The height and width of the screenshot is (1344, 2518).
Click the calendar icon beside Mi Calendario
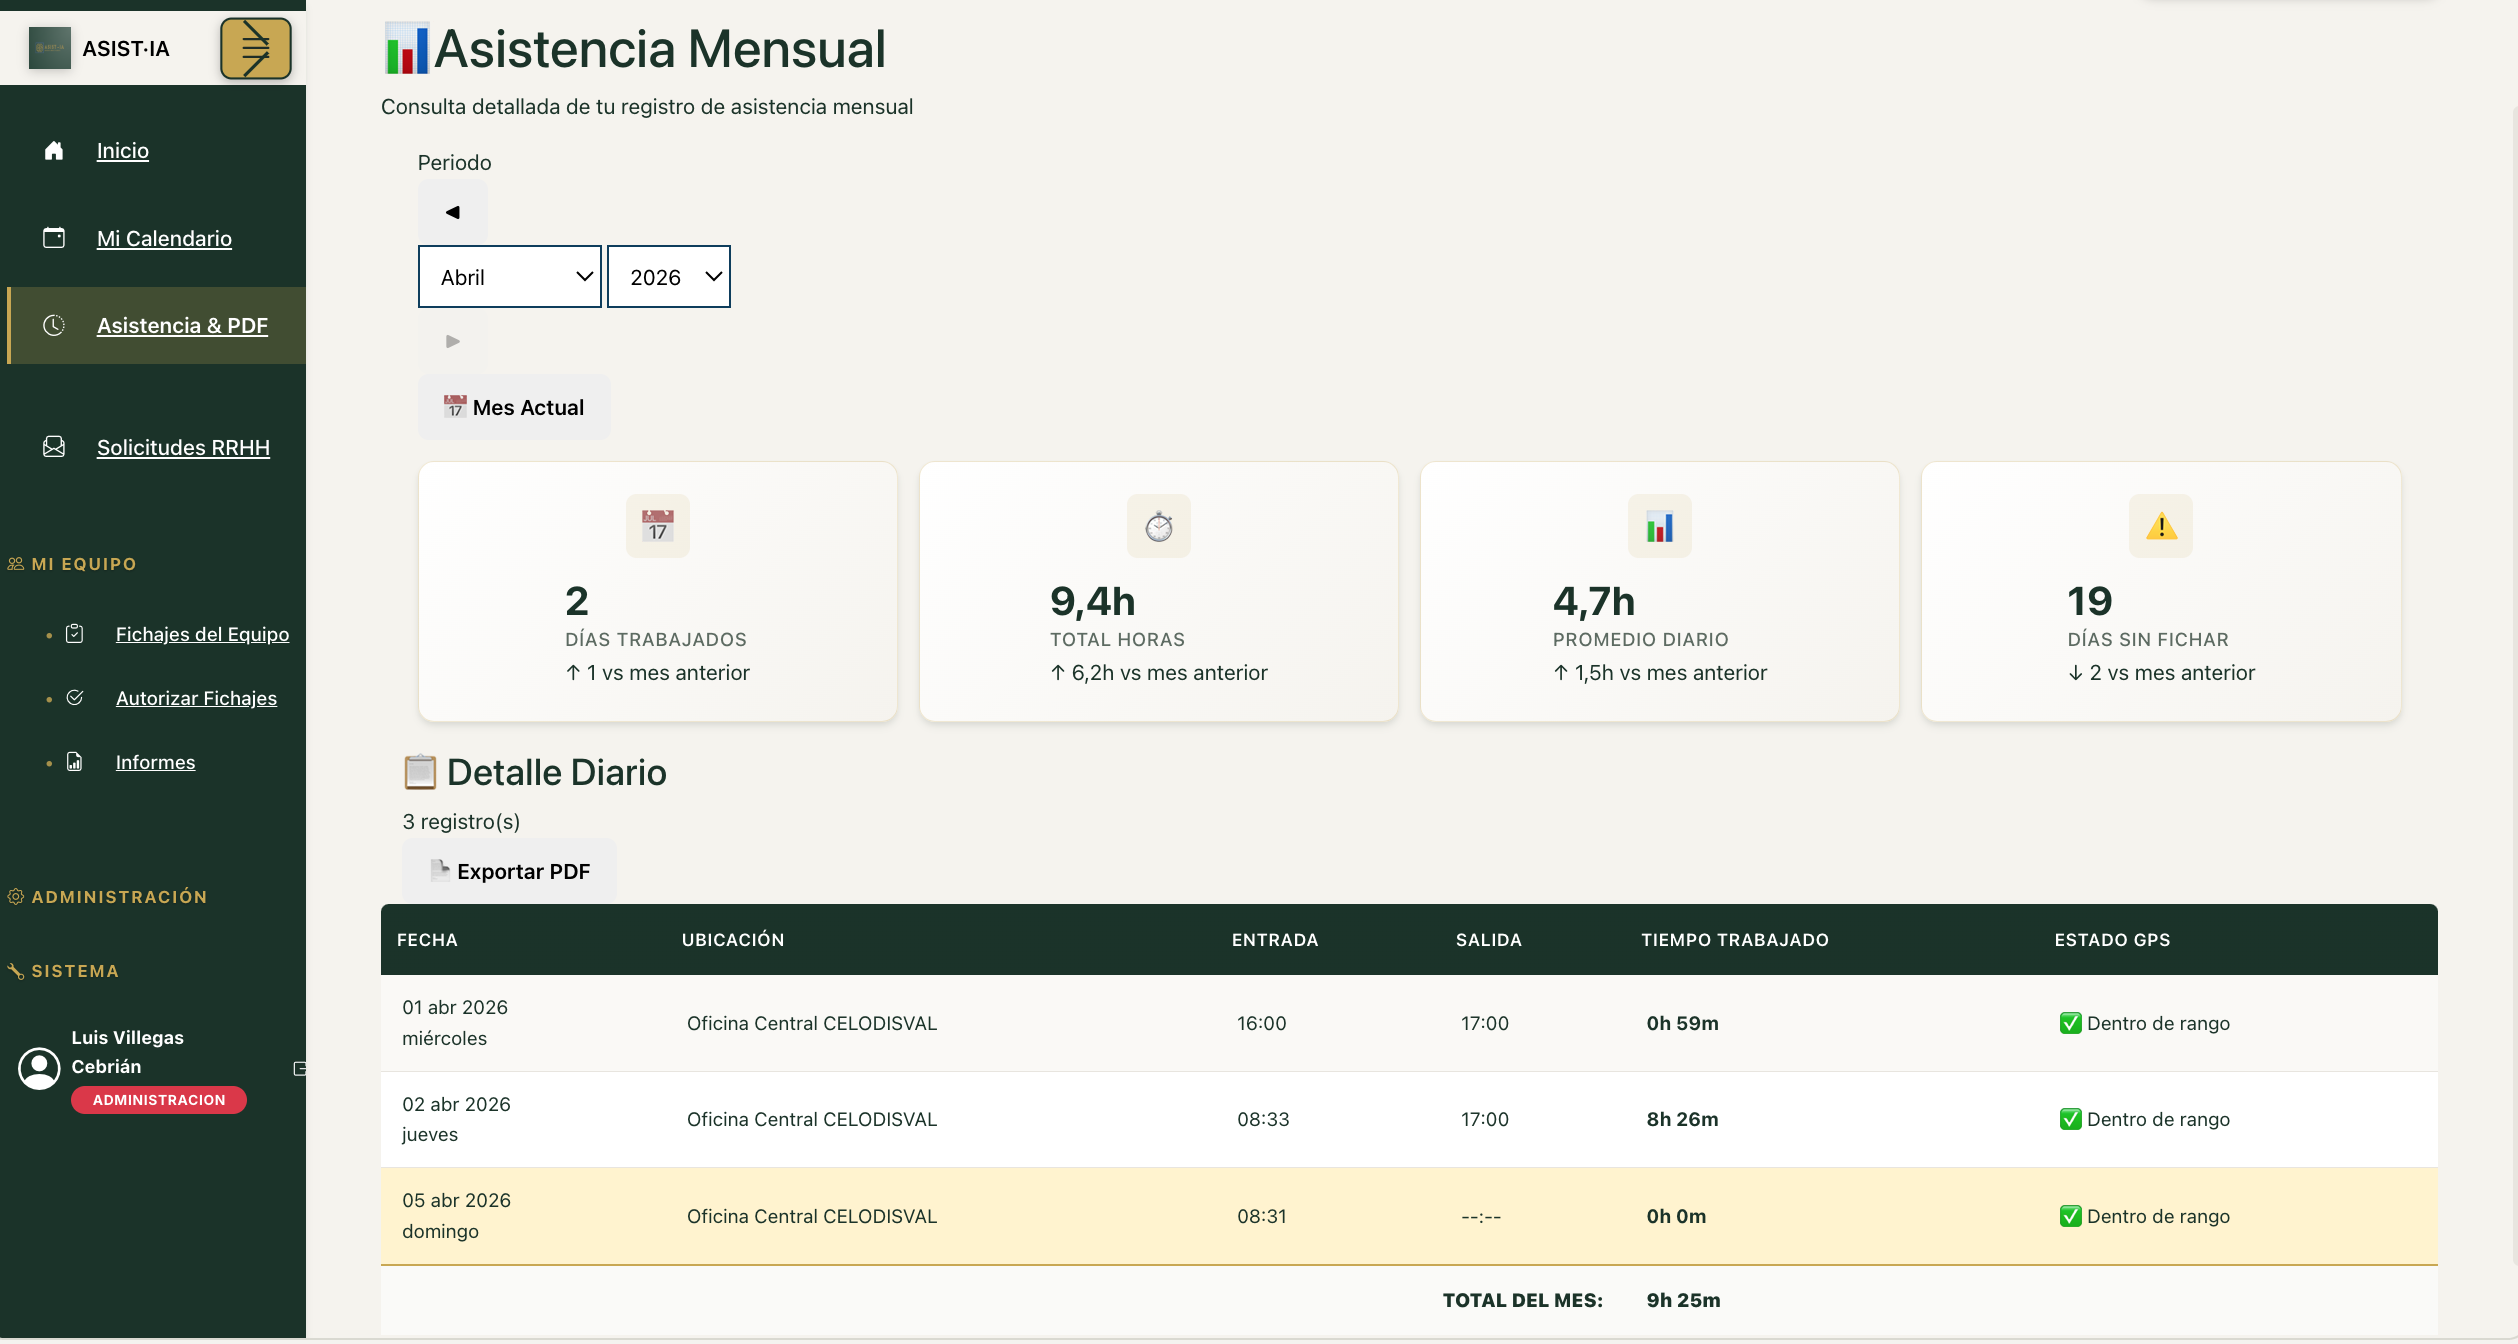point(54,238)
